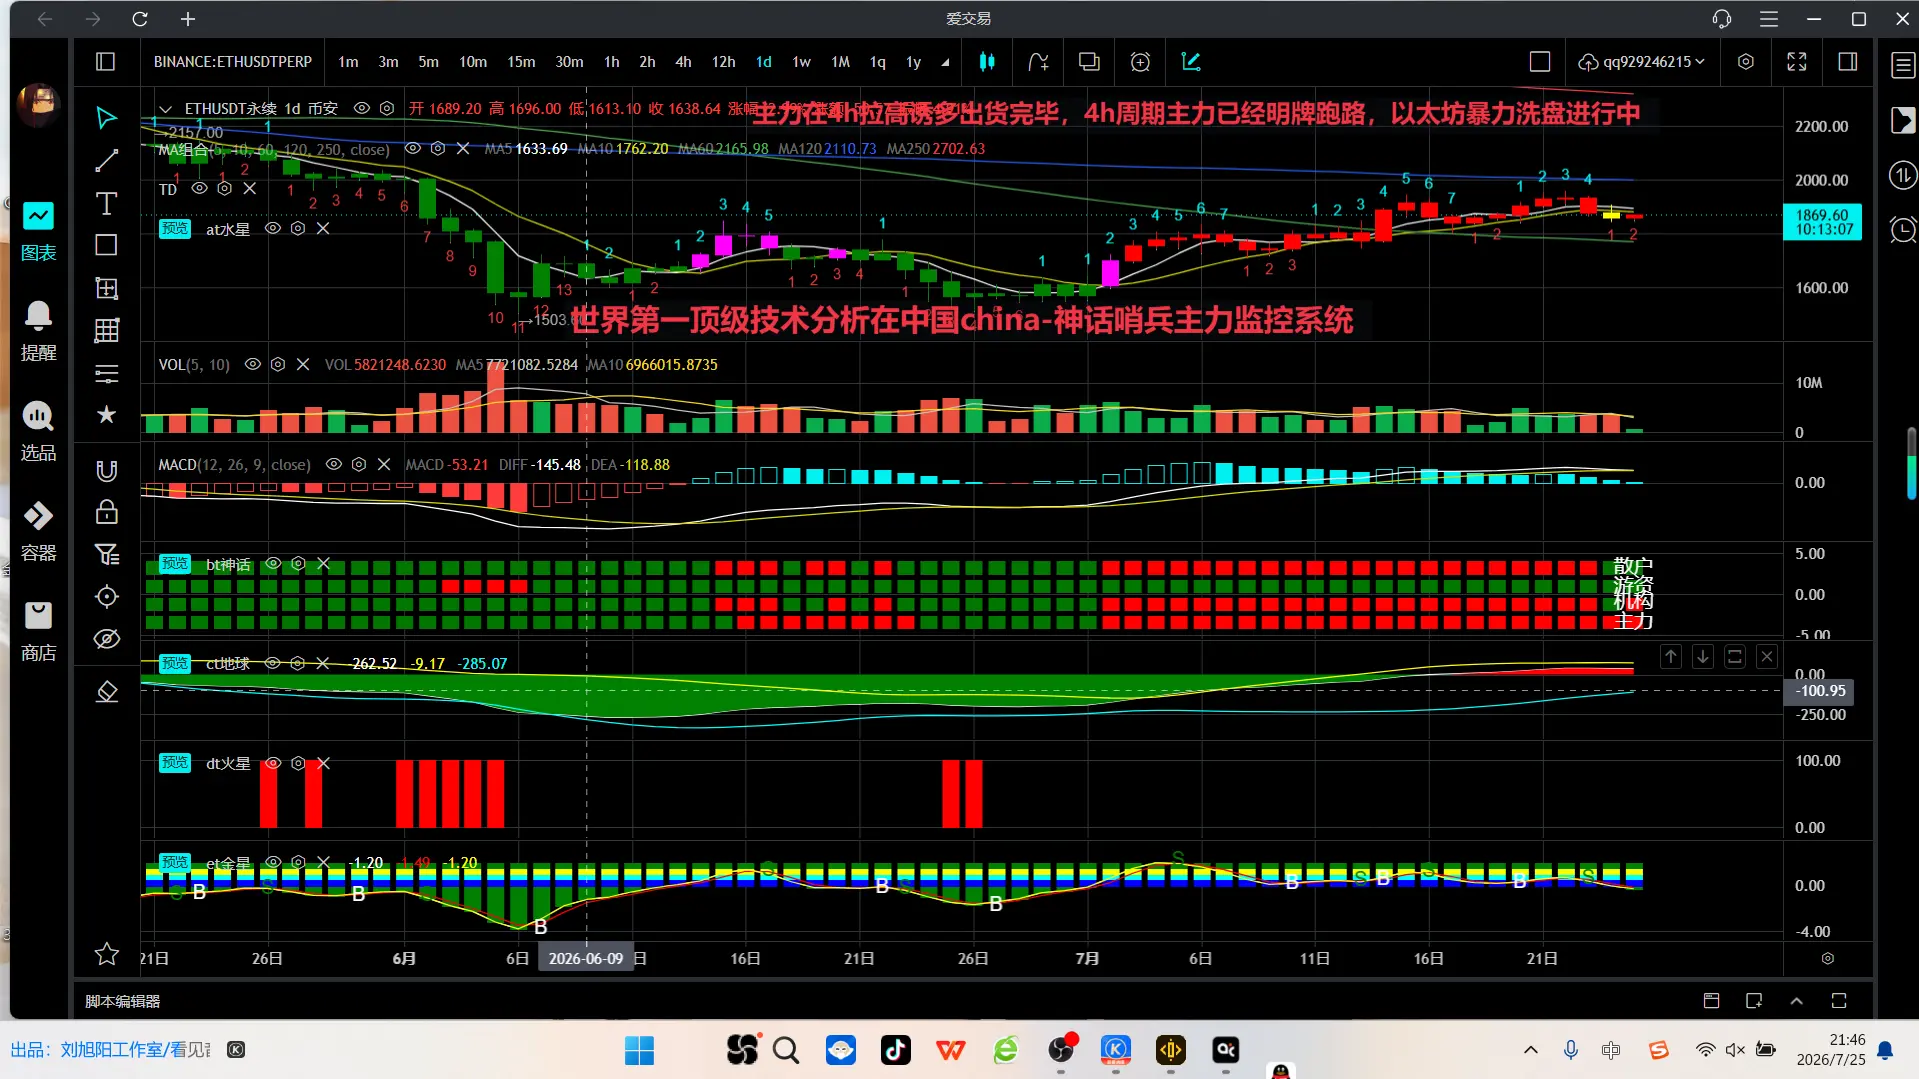
Task: Click the customer support headset icon
Action: click(x=1722, y=19)
